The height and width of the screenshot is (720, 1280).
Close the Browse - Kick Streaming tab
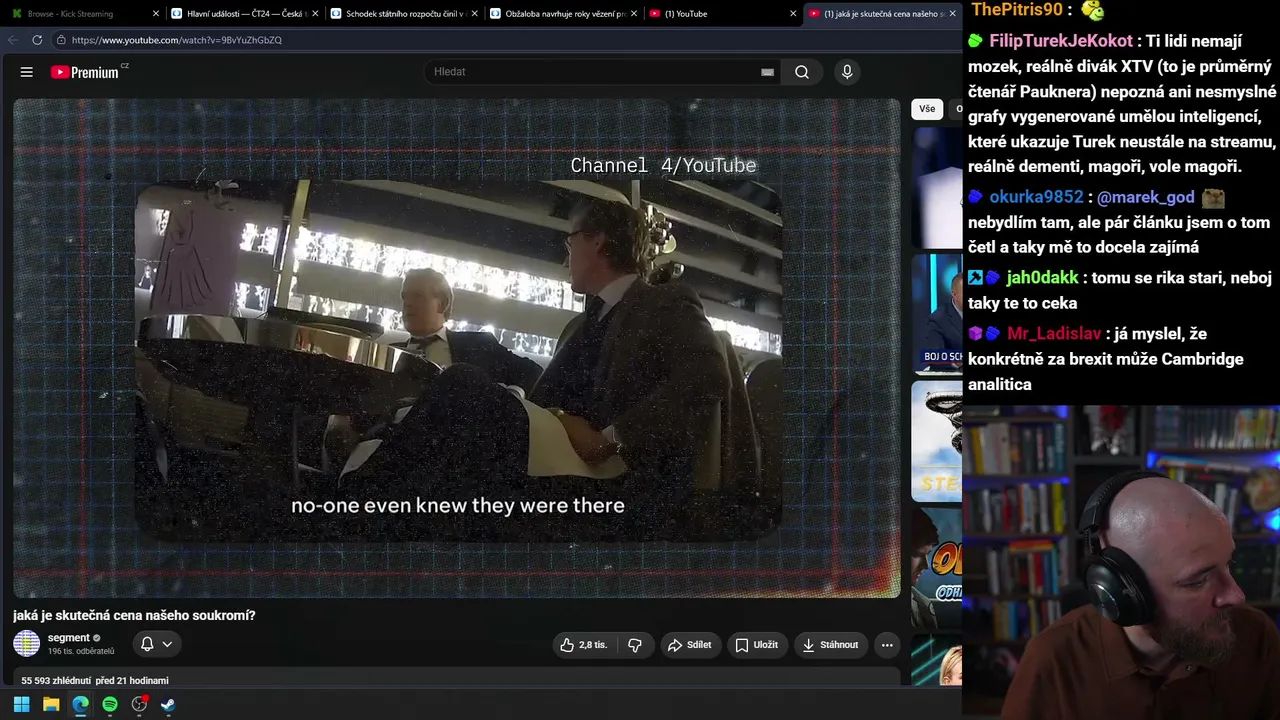(x=156, y=14)
